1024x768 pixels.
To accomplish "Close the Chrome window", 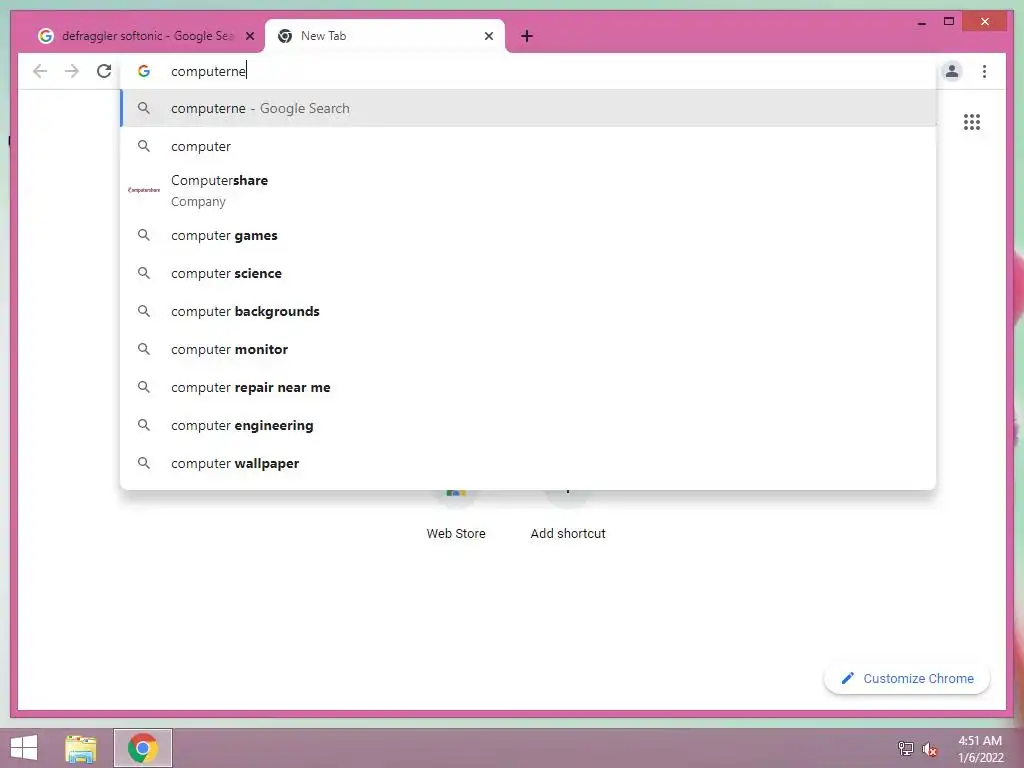I will point(984,22).
